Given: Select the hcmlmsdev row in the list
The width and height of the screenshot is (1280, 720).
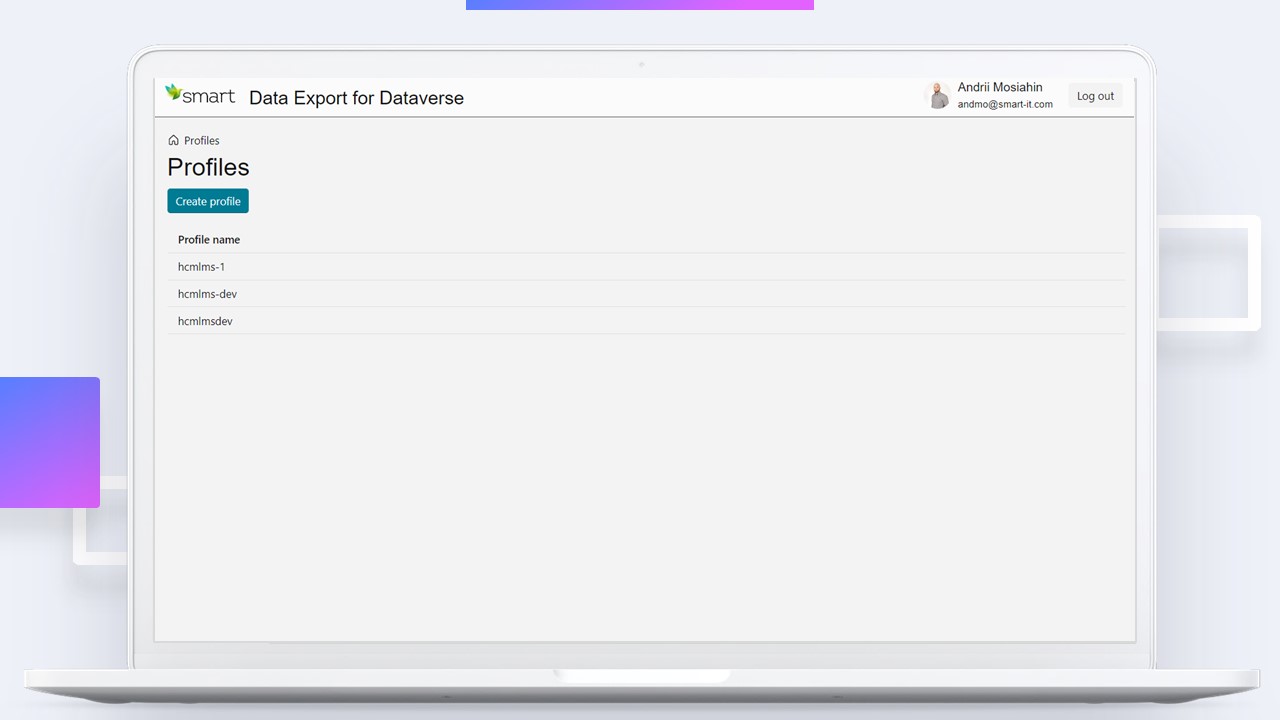Looking at the screenshot, I should tap(500, 321).
